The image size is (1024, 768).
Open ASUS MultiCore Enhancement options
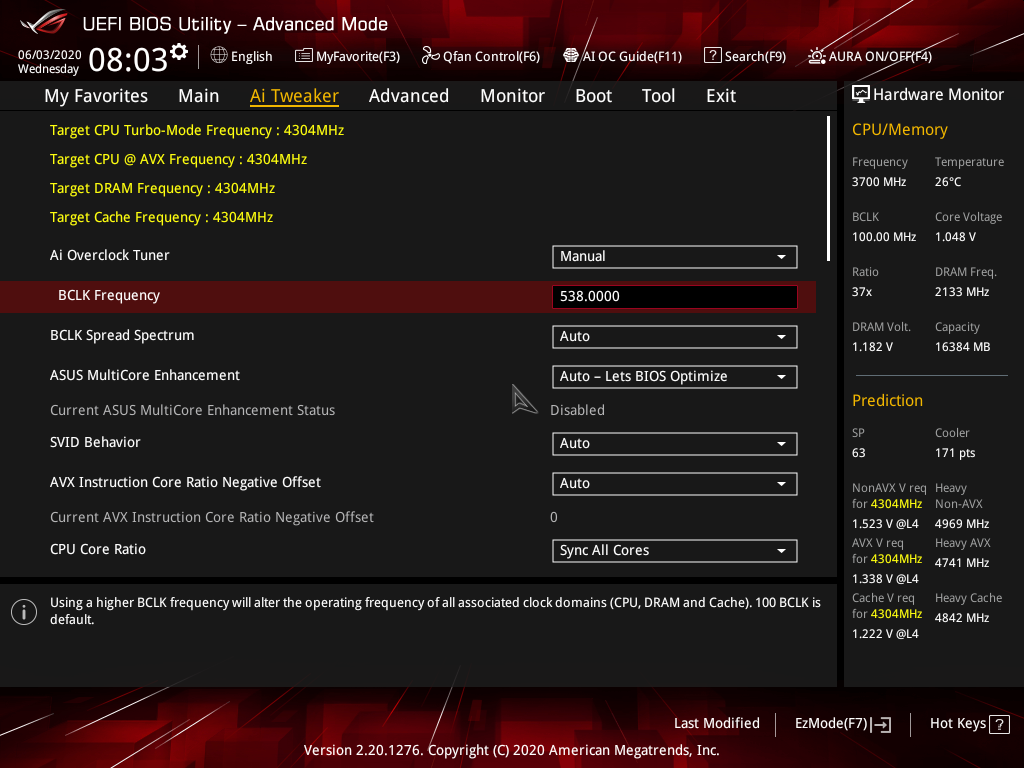tap(674, 377)
